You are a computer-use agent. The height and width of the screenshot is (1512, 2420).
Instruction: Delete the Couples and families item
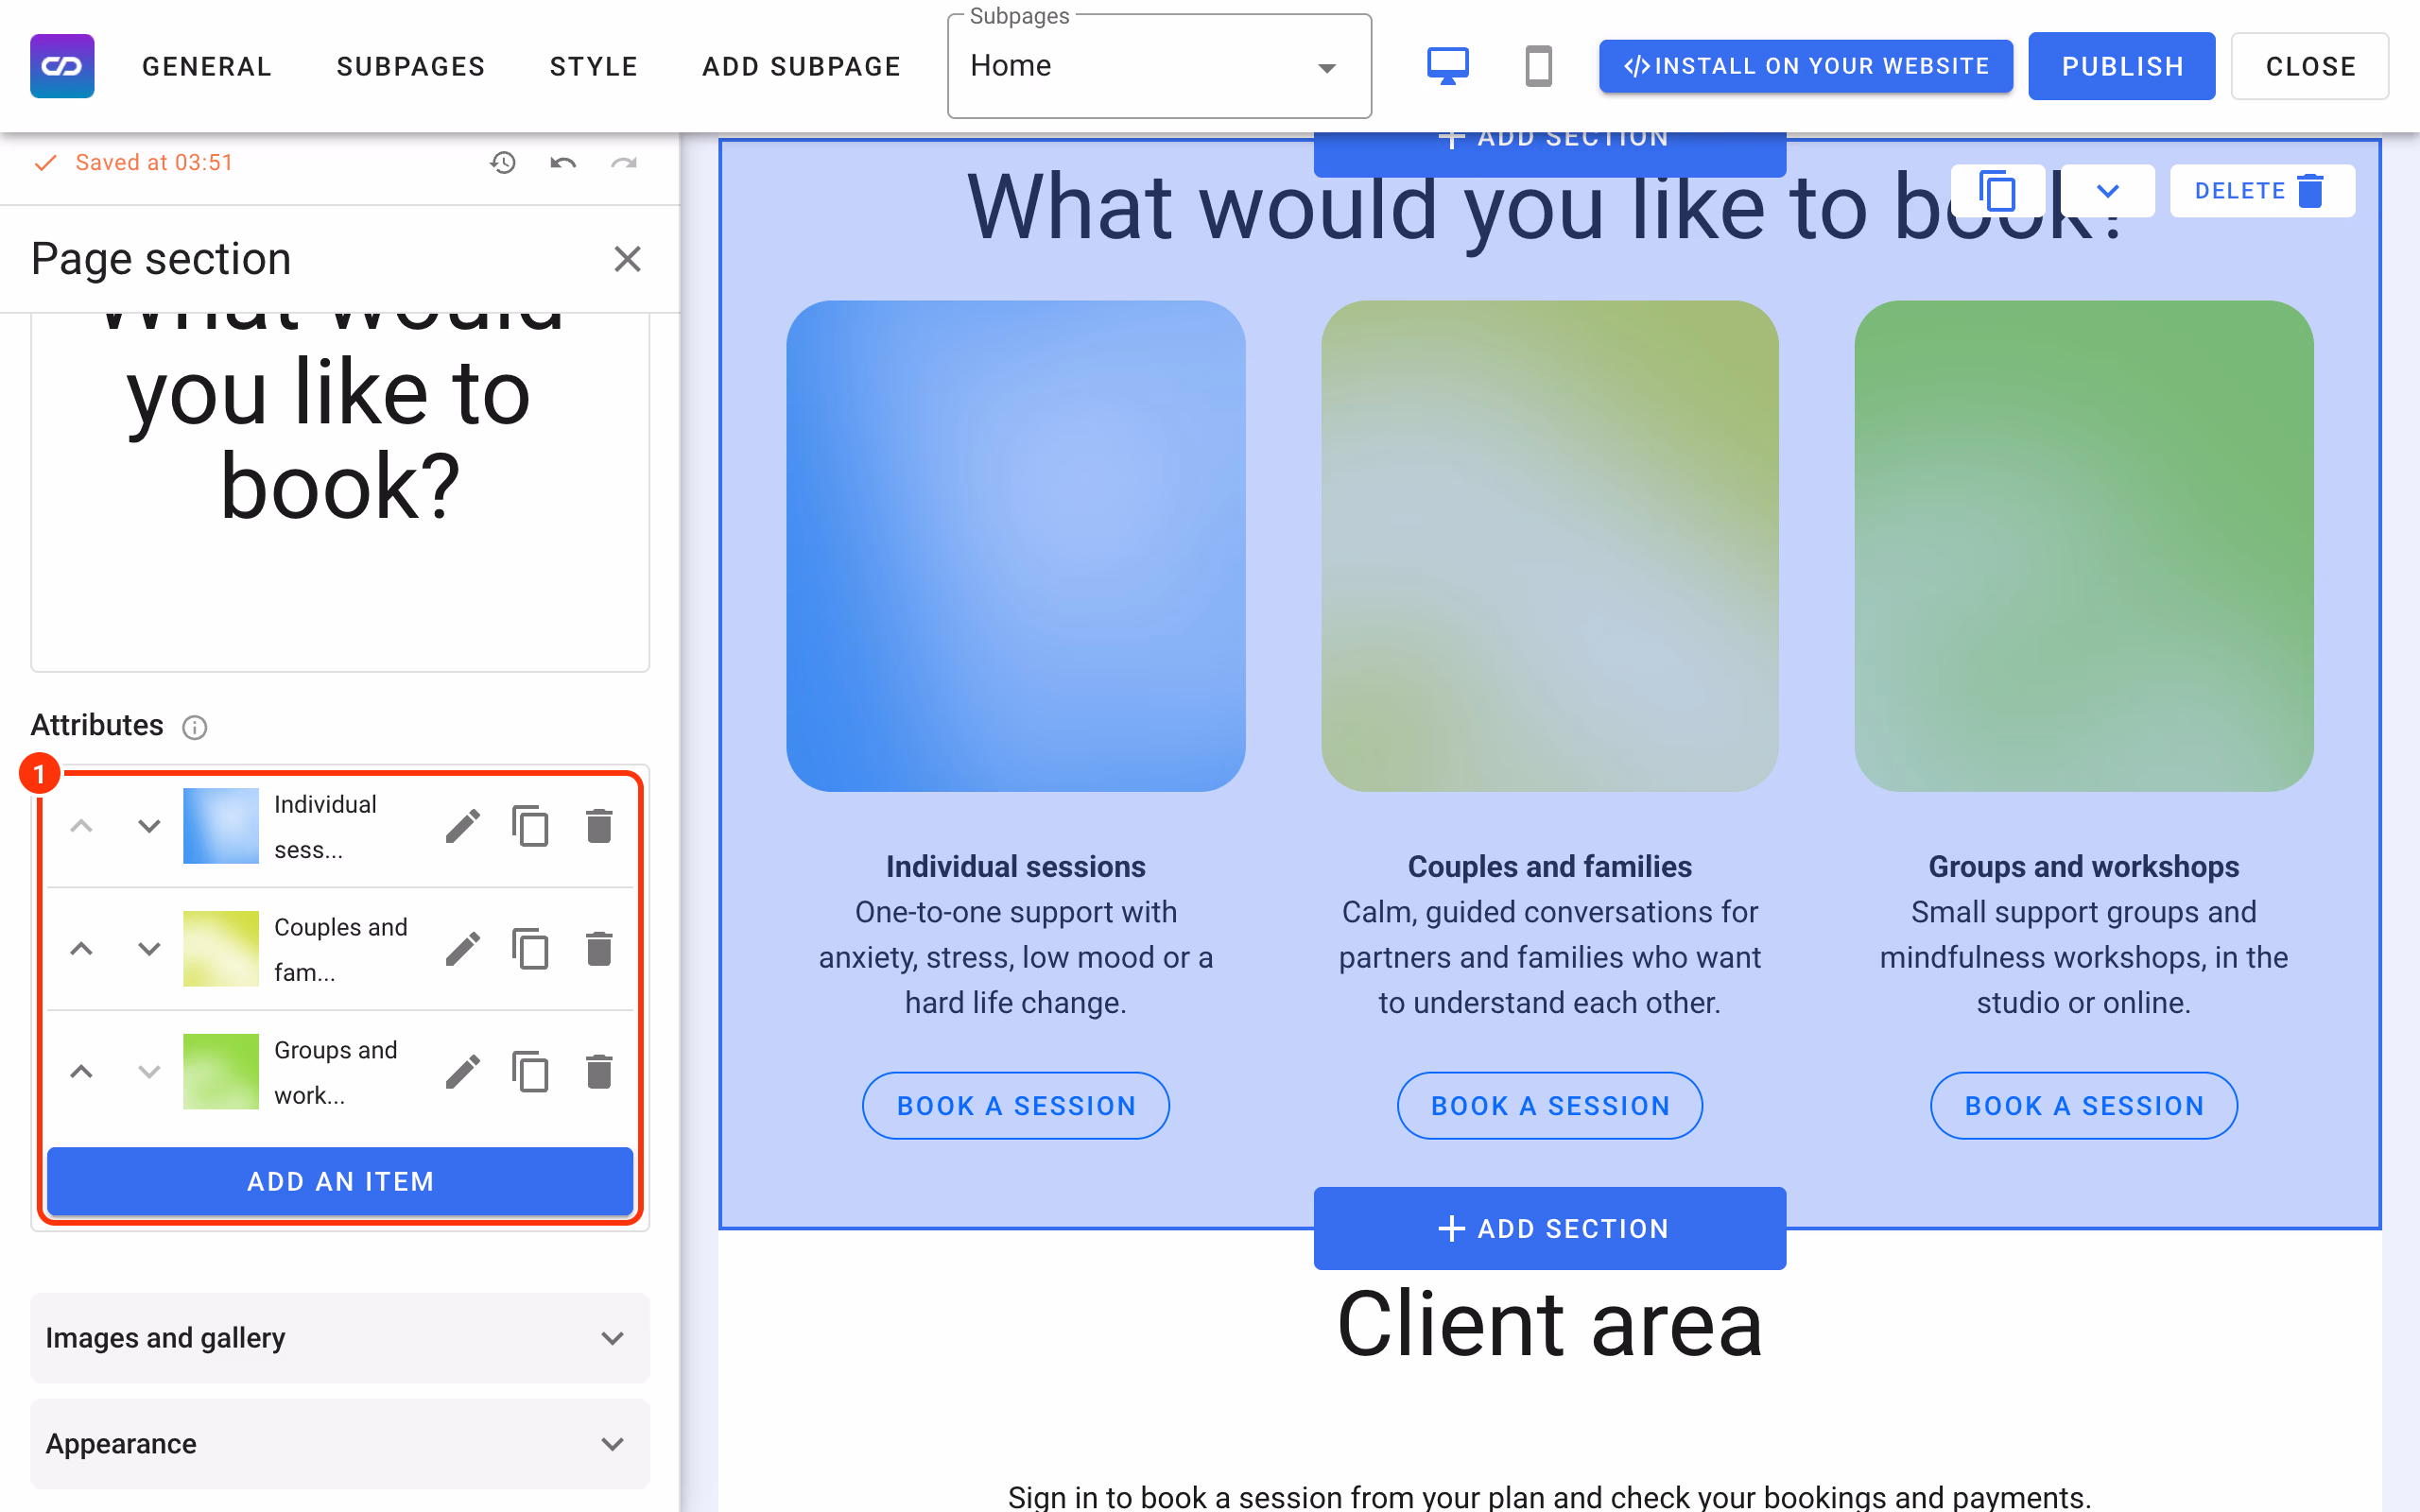point(599,949)
